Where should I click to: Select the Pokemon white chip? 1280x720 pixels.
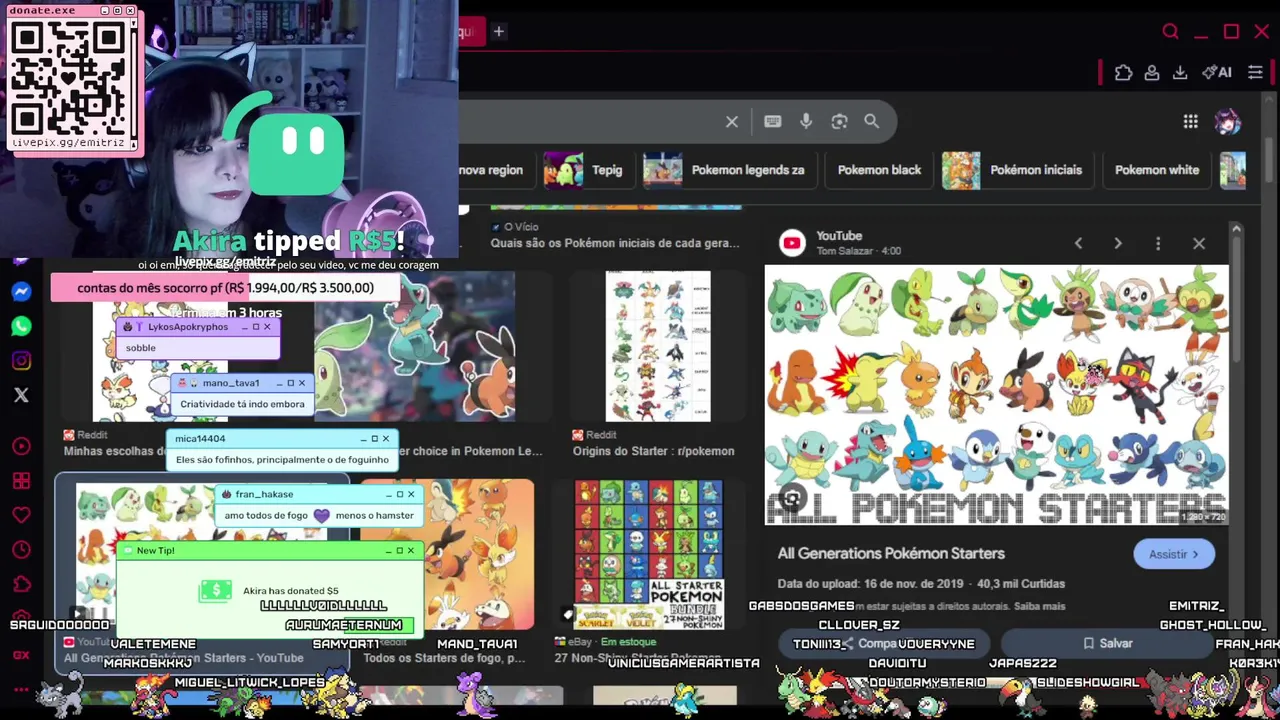1157,170
